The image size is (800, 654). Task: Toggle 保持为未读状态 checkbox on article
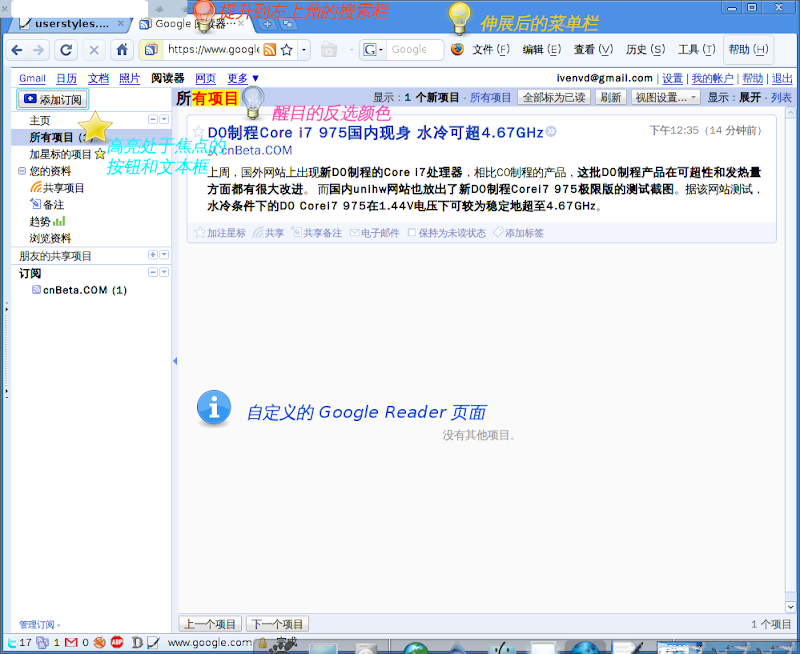[x=446, y=233]
